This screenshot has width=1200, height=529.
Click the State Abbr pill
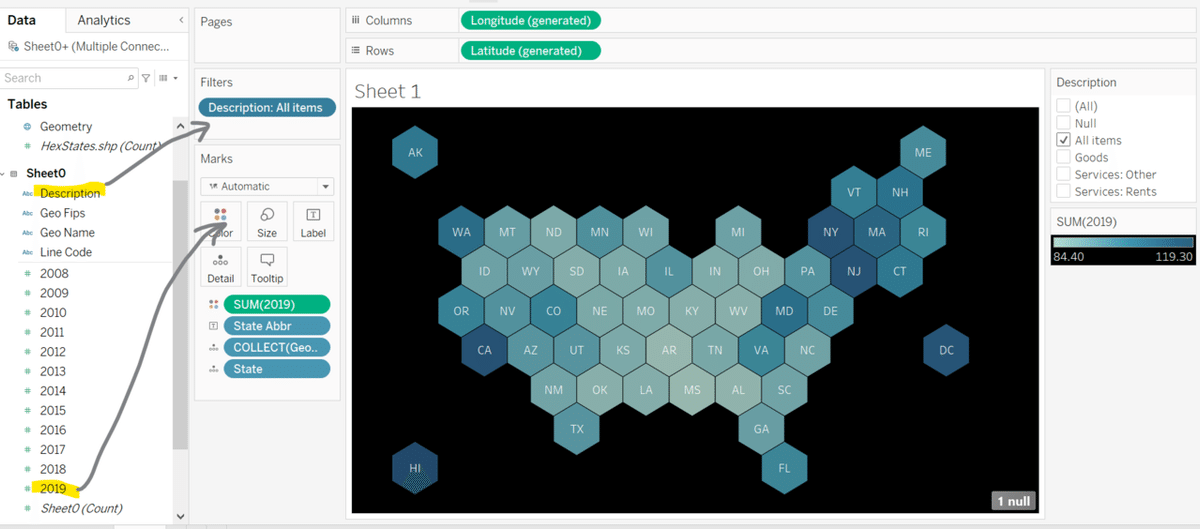coord(276,326)
